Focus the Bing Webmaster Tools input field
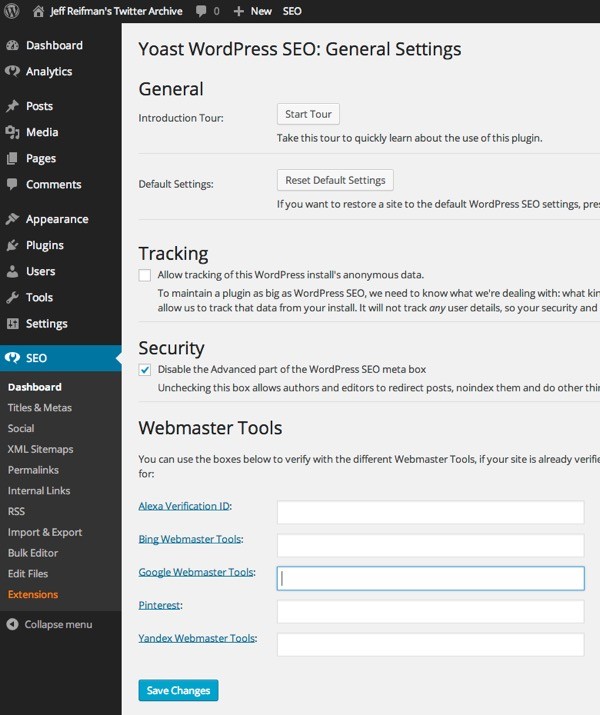This screenshot has height=715, width=600. coord(430,545)
